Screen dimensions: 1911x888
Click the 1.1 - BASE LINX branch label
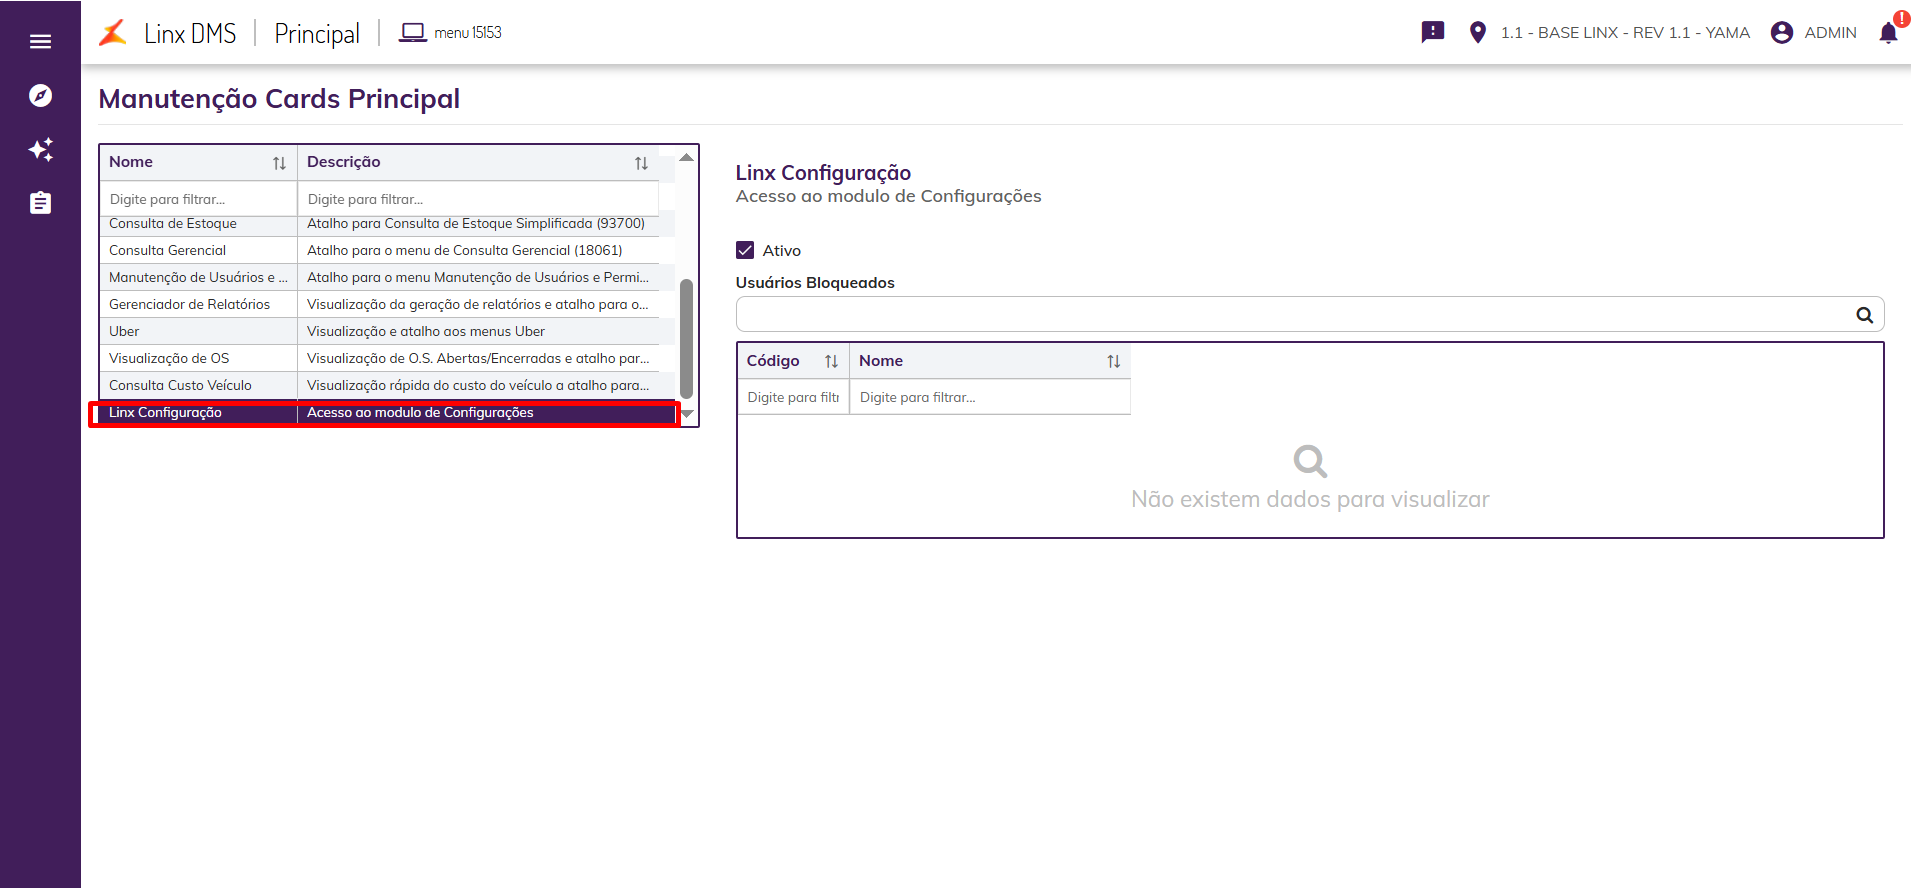[x=1625, y=32]
